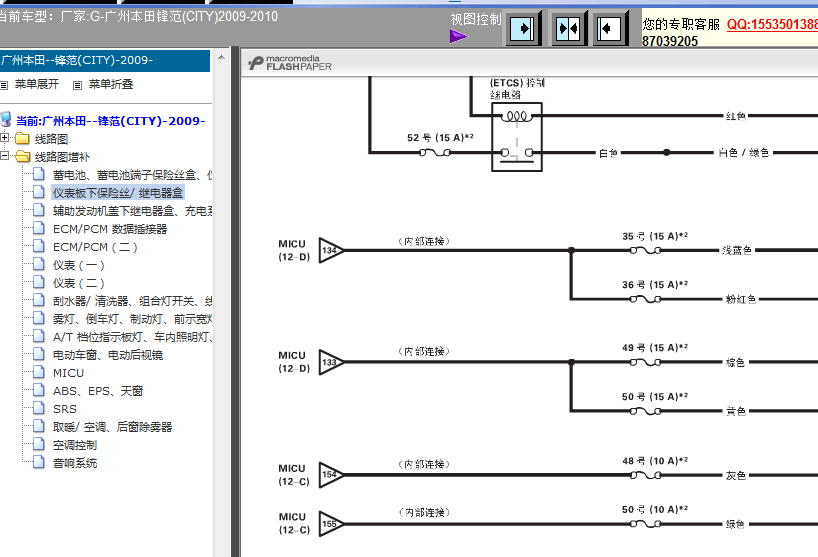
Task: Open the SRS document
Action: [65, 409]
